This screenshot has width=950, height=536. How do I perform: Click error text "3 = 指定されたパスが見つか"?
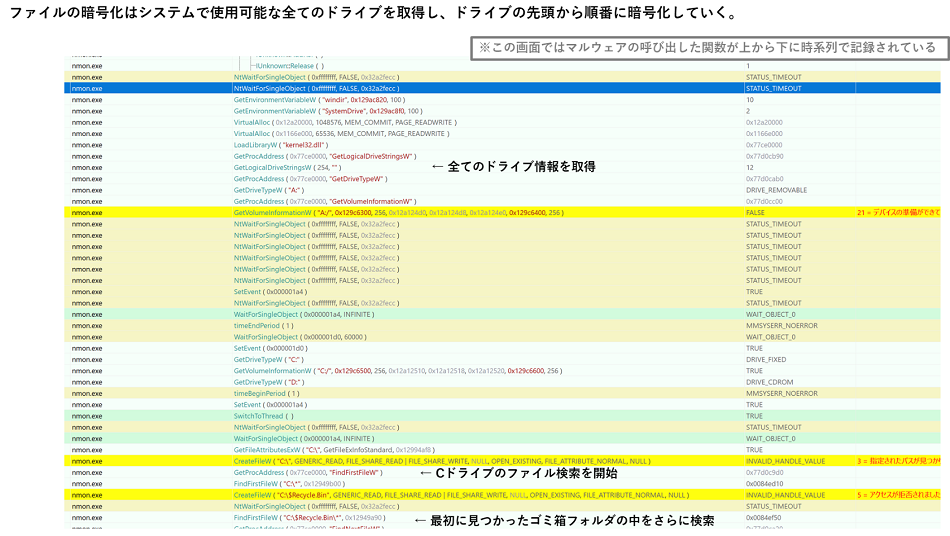pyautogui.click(x=899, y=462)
